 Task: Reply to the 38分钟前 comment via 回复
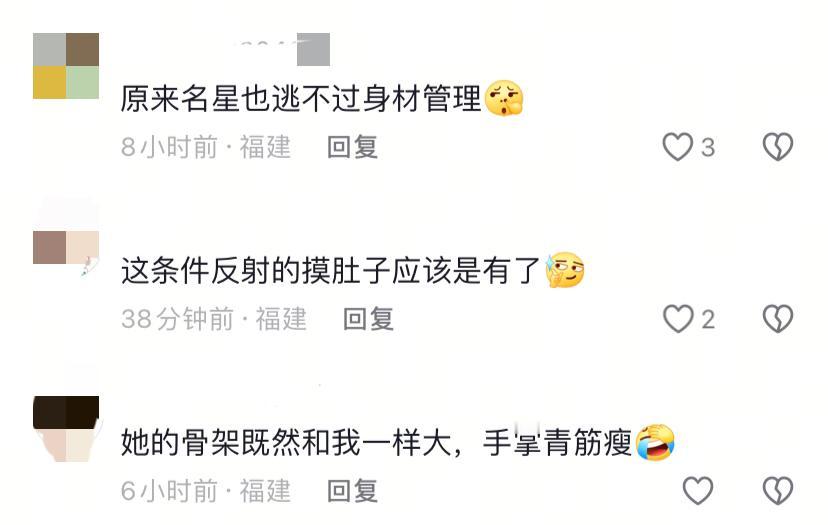pyautogui.click(x=368, y=319)
